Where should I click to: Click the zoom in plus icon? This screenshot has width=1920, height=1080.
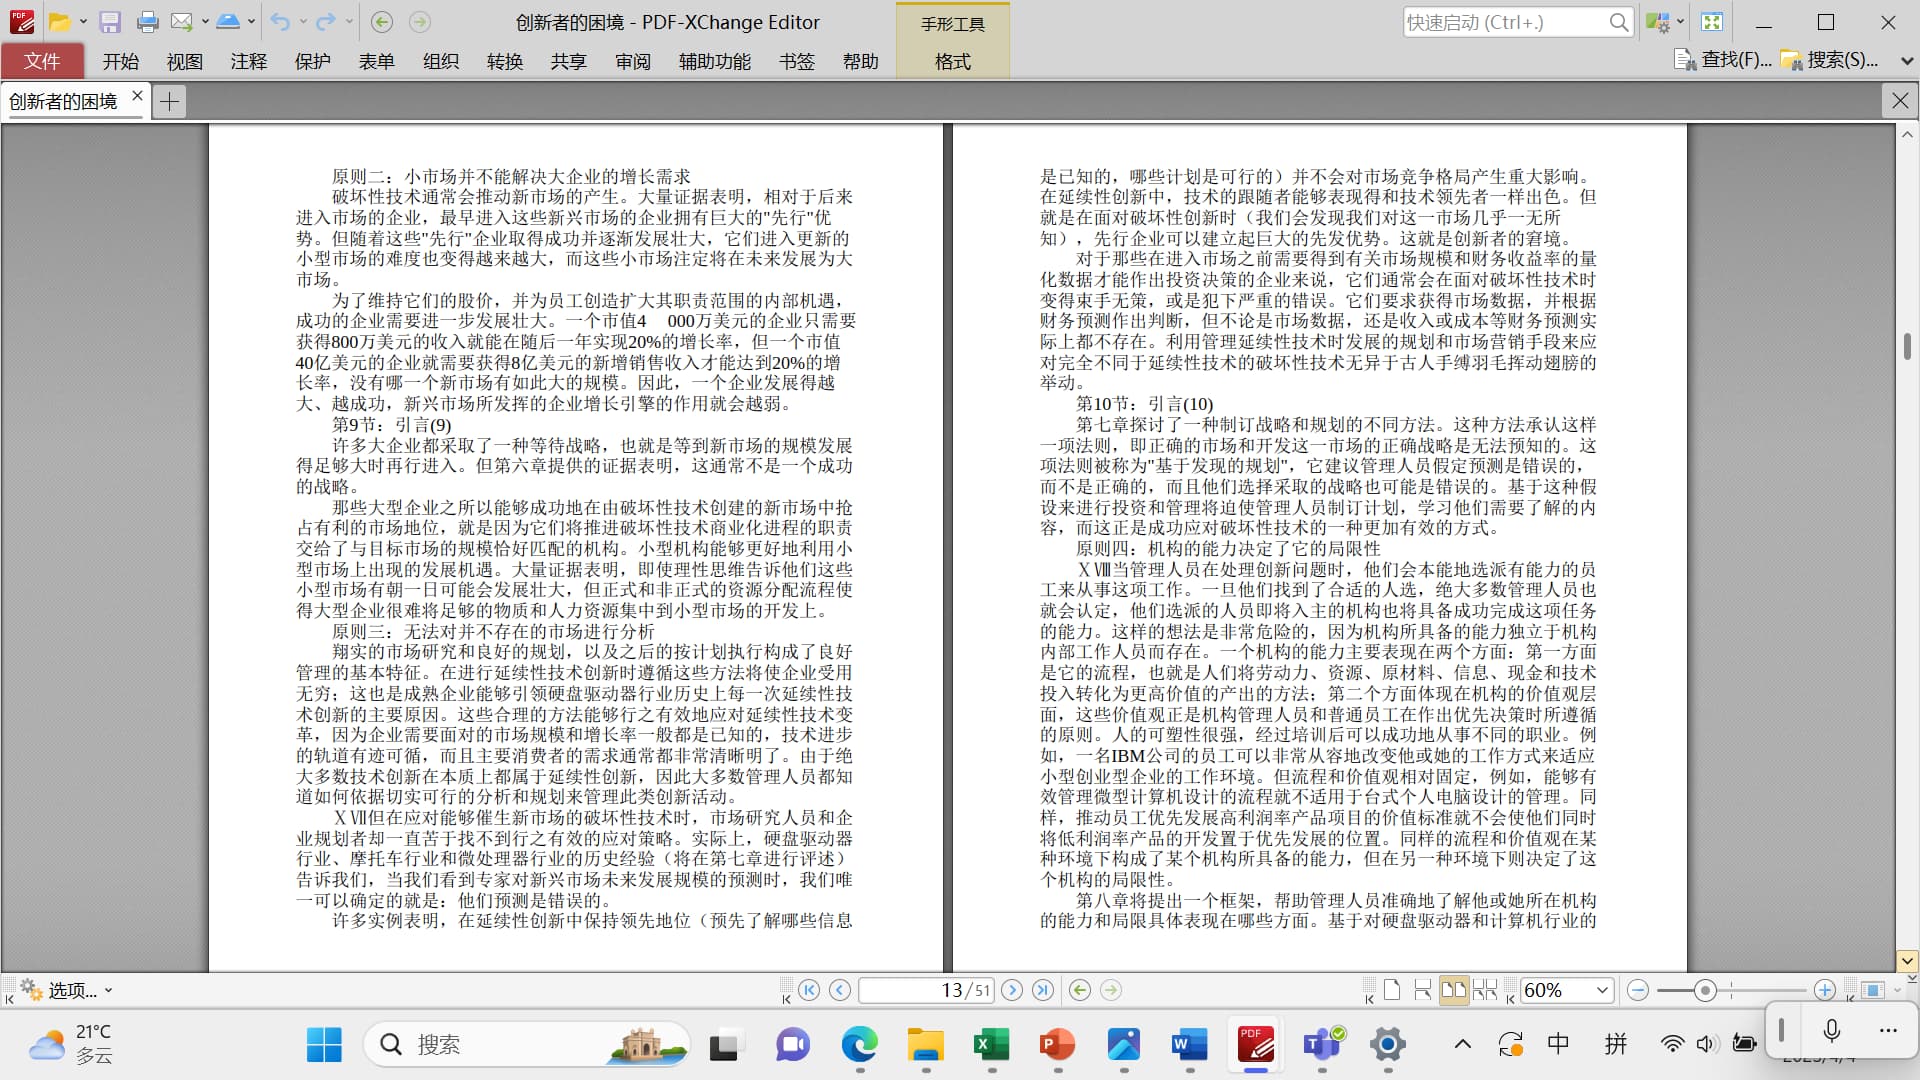click(1824, 990)
